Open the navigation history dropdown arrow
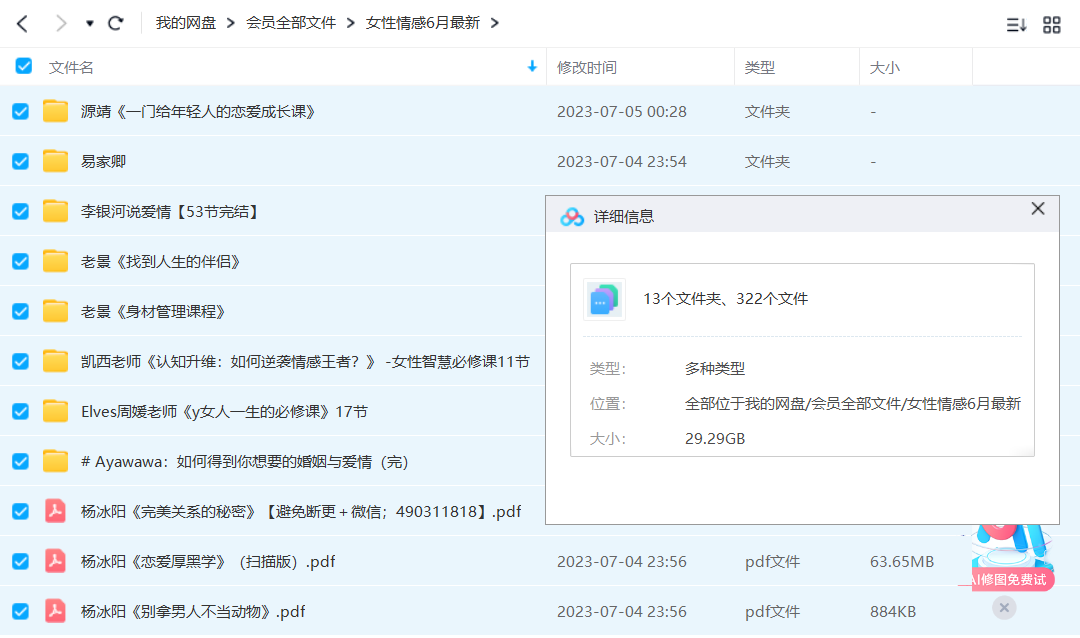The height and width of the screenshot is (638, 1080). click(90, 23)
